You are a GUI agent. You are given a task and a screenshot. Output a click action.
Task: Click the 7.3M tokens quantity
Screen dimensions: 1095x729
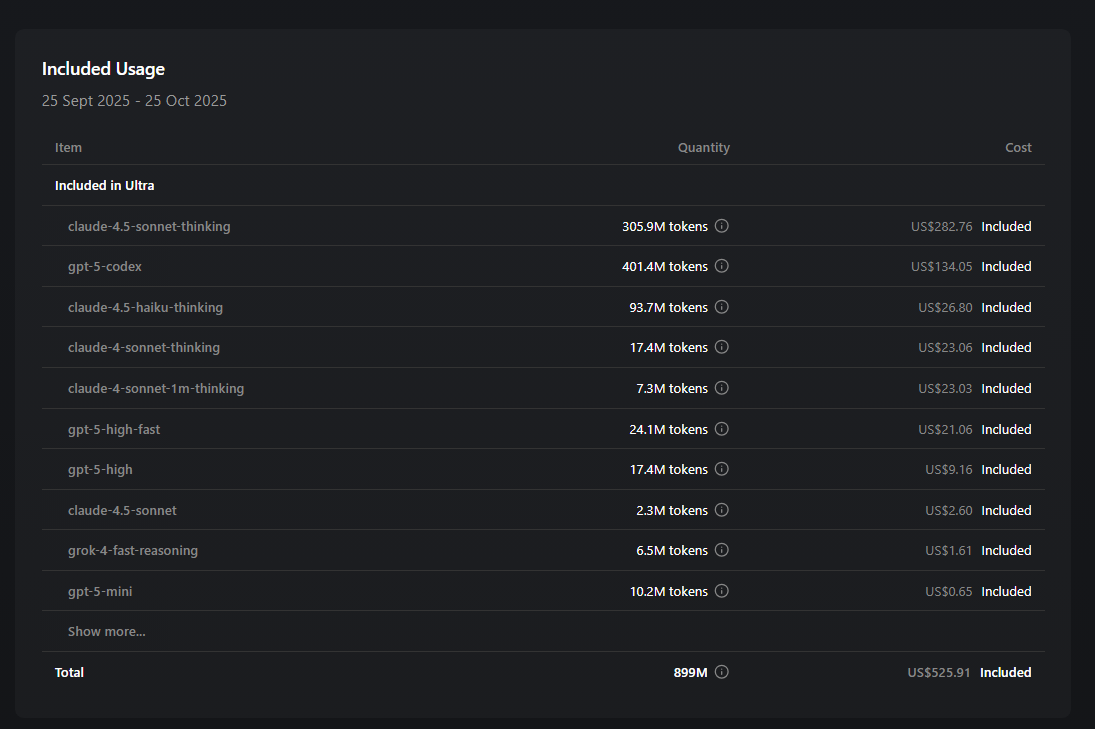[672, 388]
